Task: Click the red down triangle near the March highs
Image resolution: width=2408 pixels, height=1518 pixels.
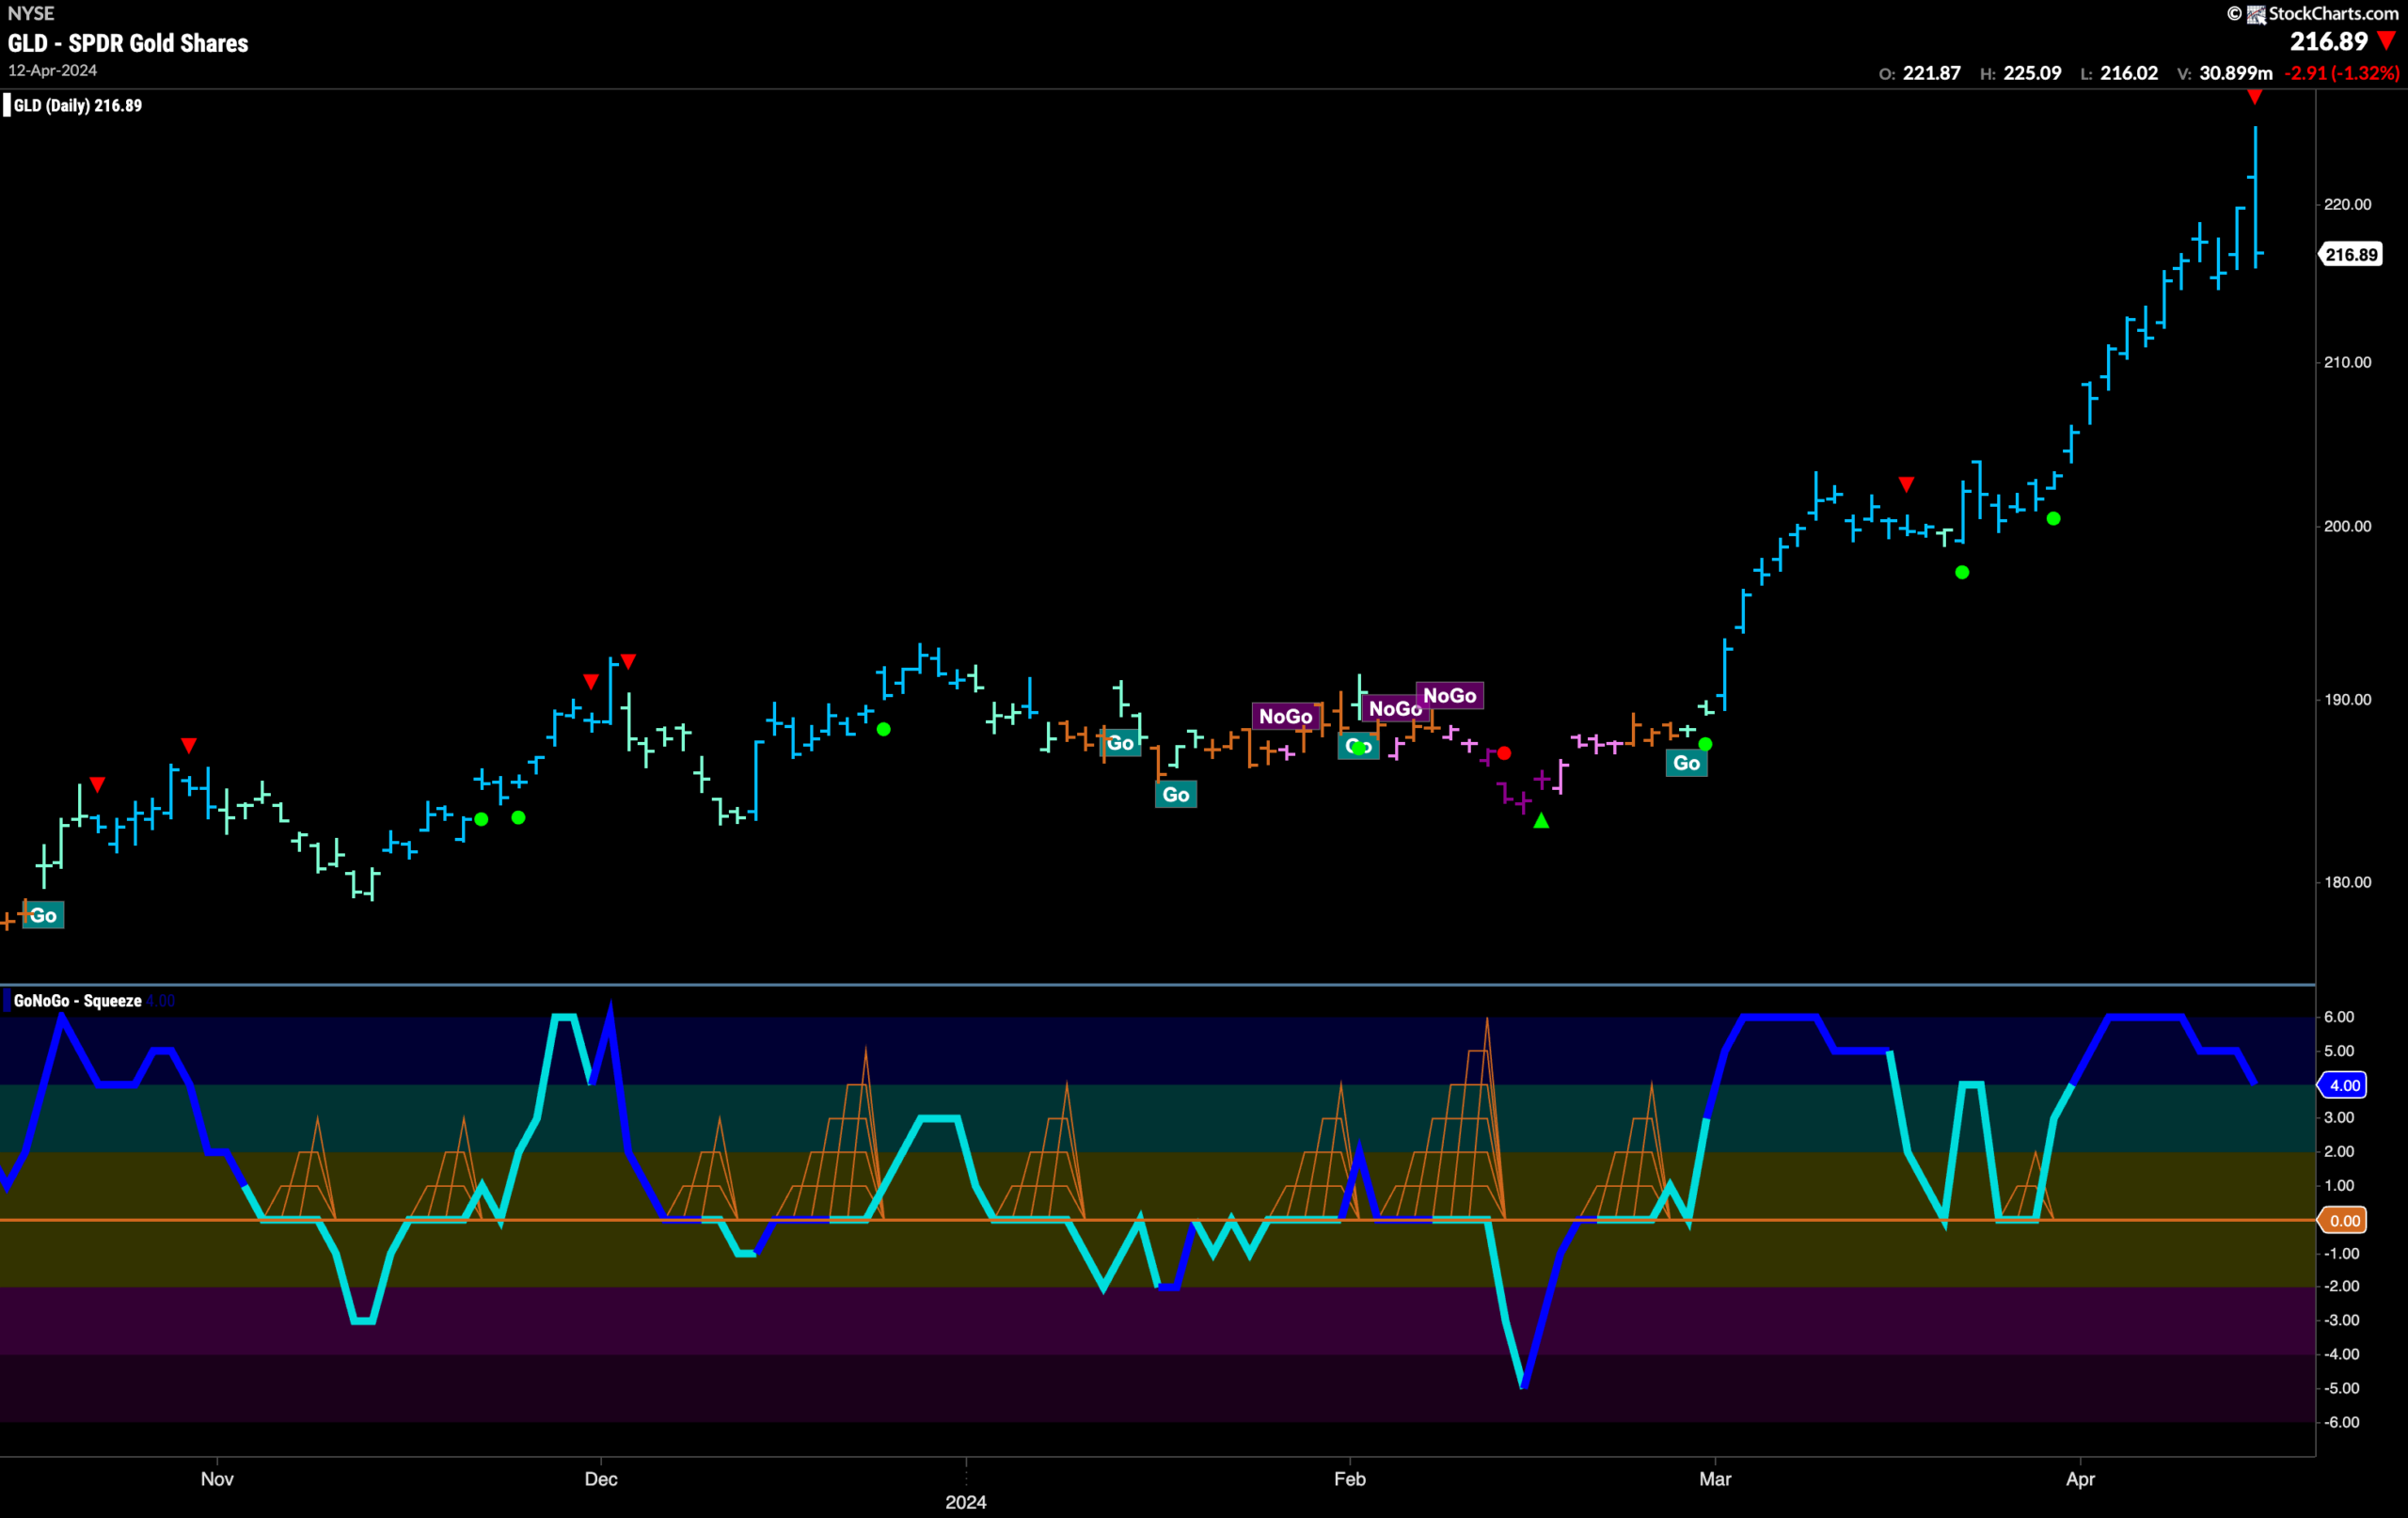Action: point(1906,485)
